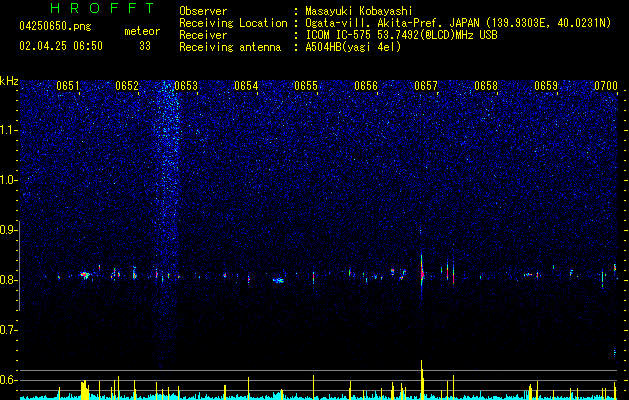This screenshot has width=629, height=400.
Task: Click the filename 04250650.png
Action: (x=55, y=27)
